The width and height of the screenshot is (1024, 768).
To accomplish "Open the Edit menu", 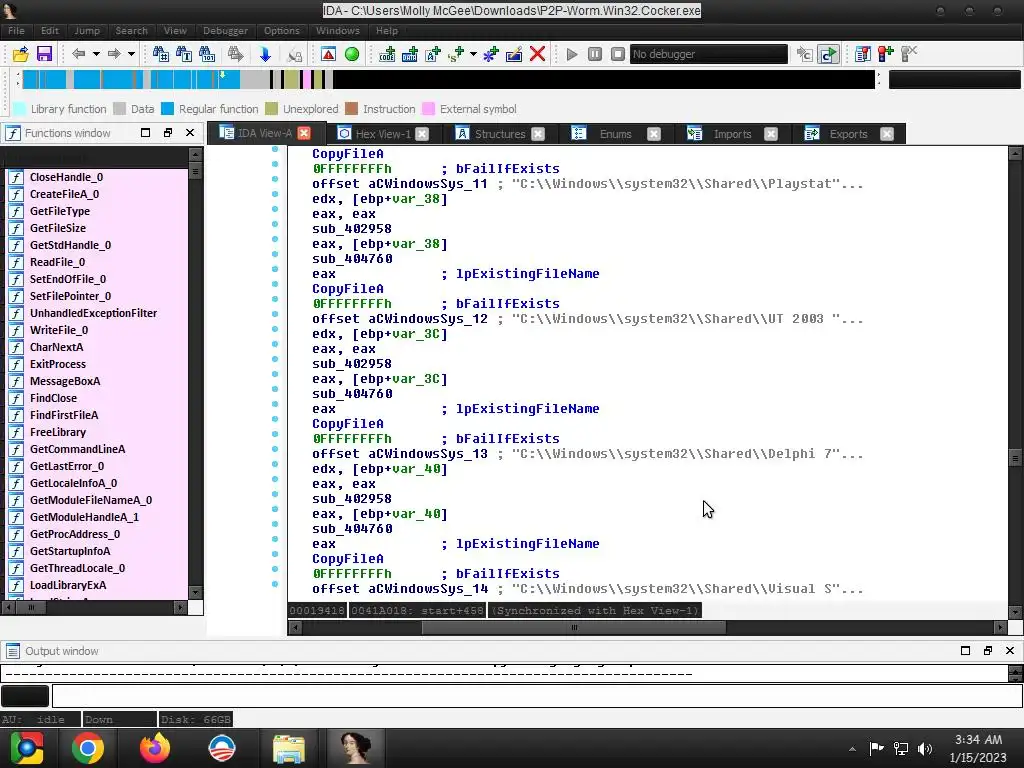I will [x=50, y=31].
